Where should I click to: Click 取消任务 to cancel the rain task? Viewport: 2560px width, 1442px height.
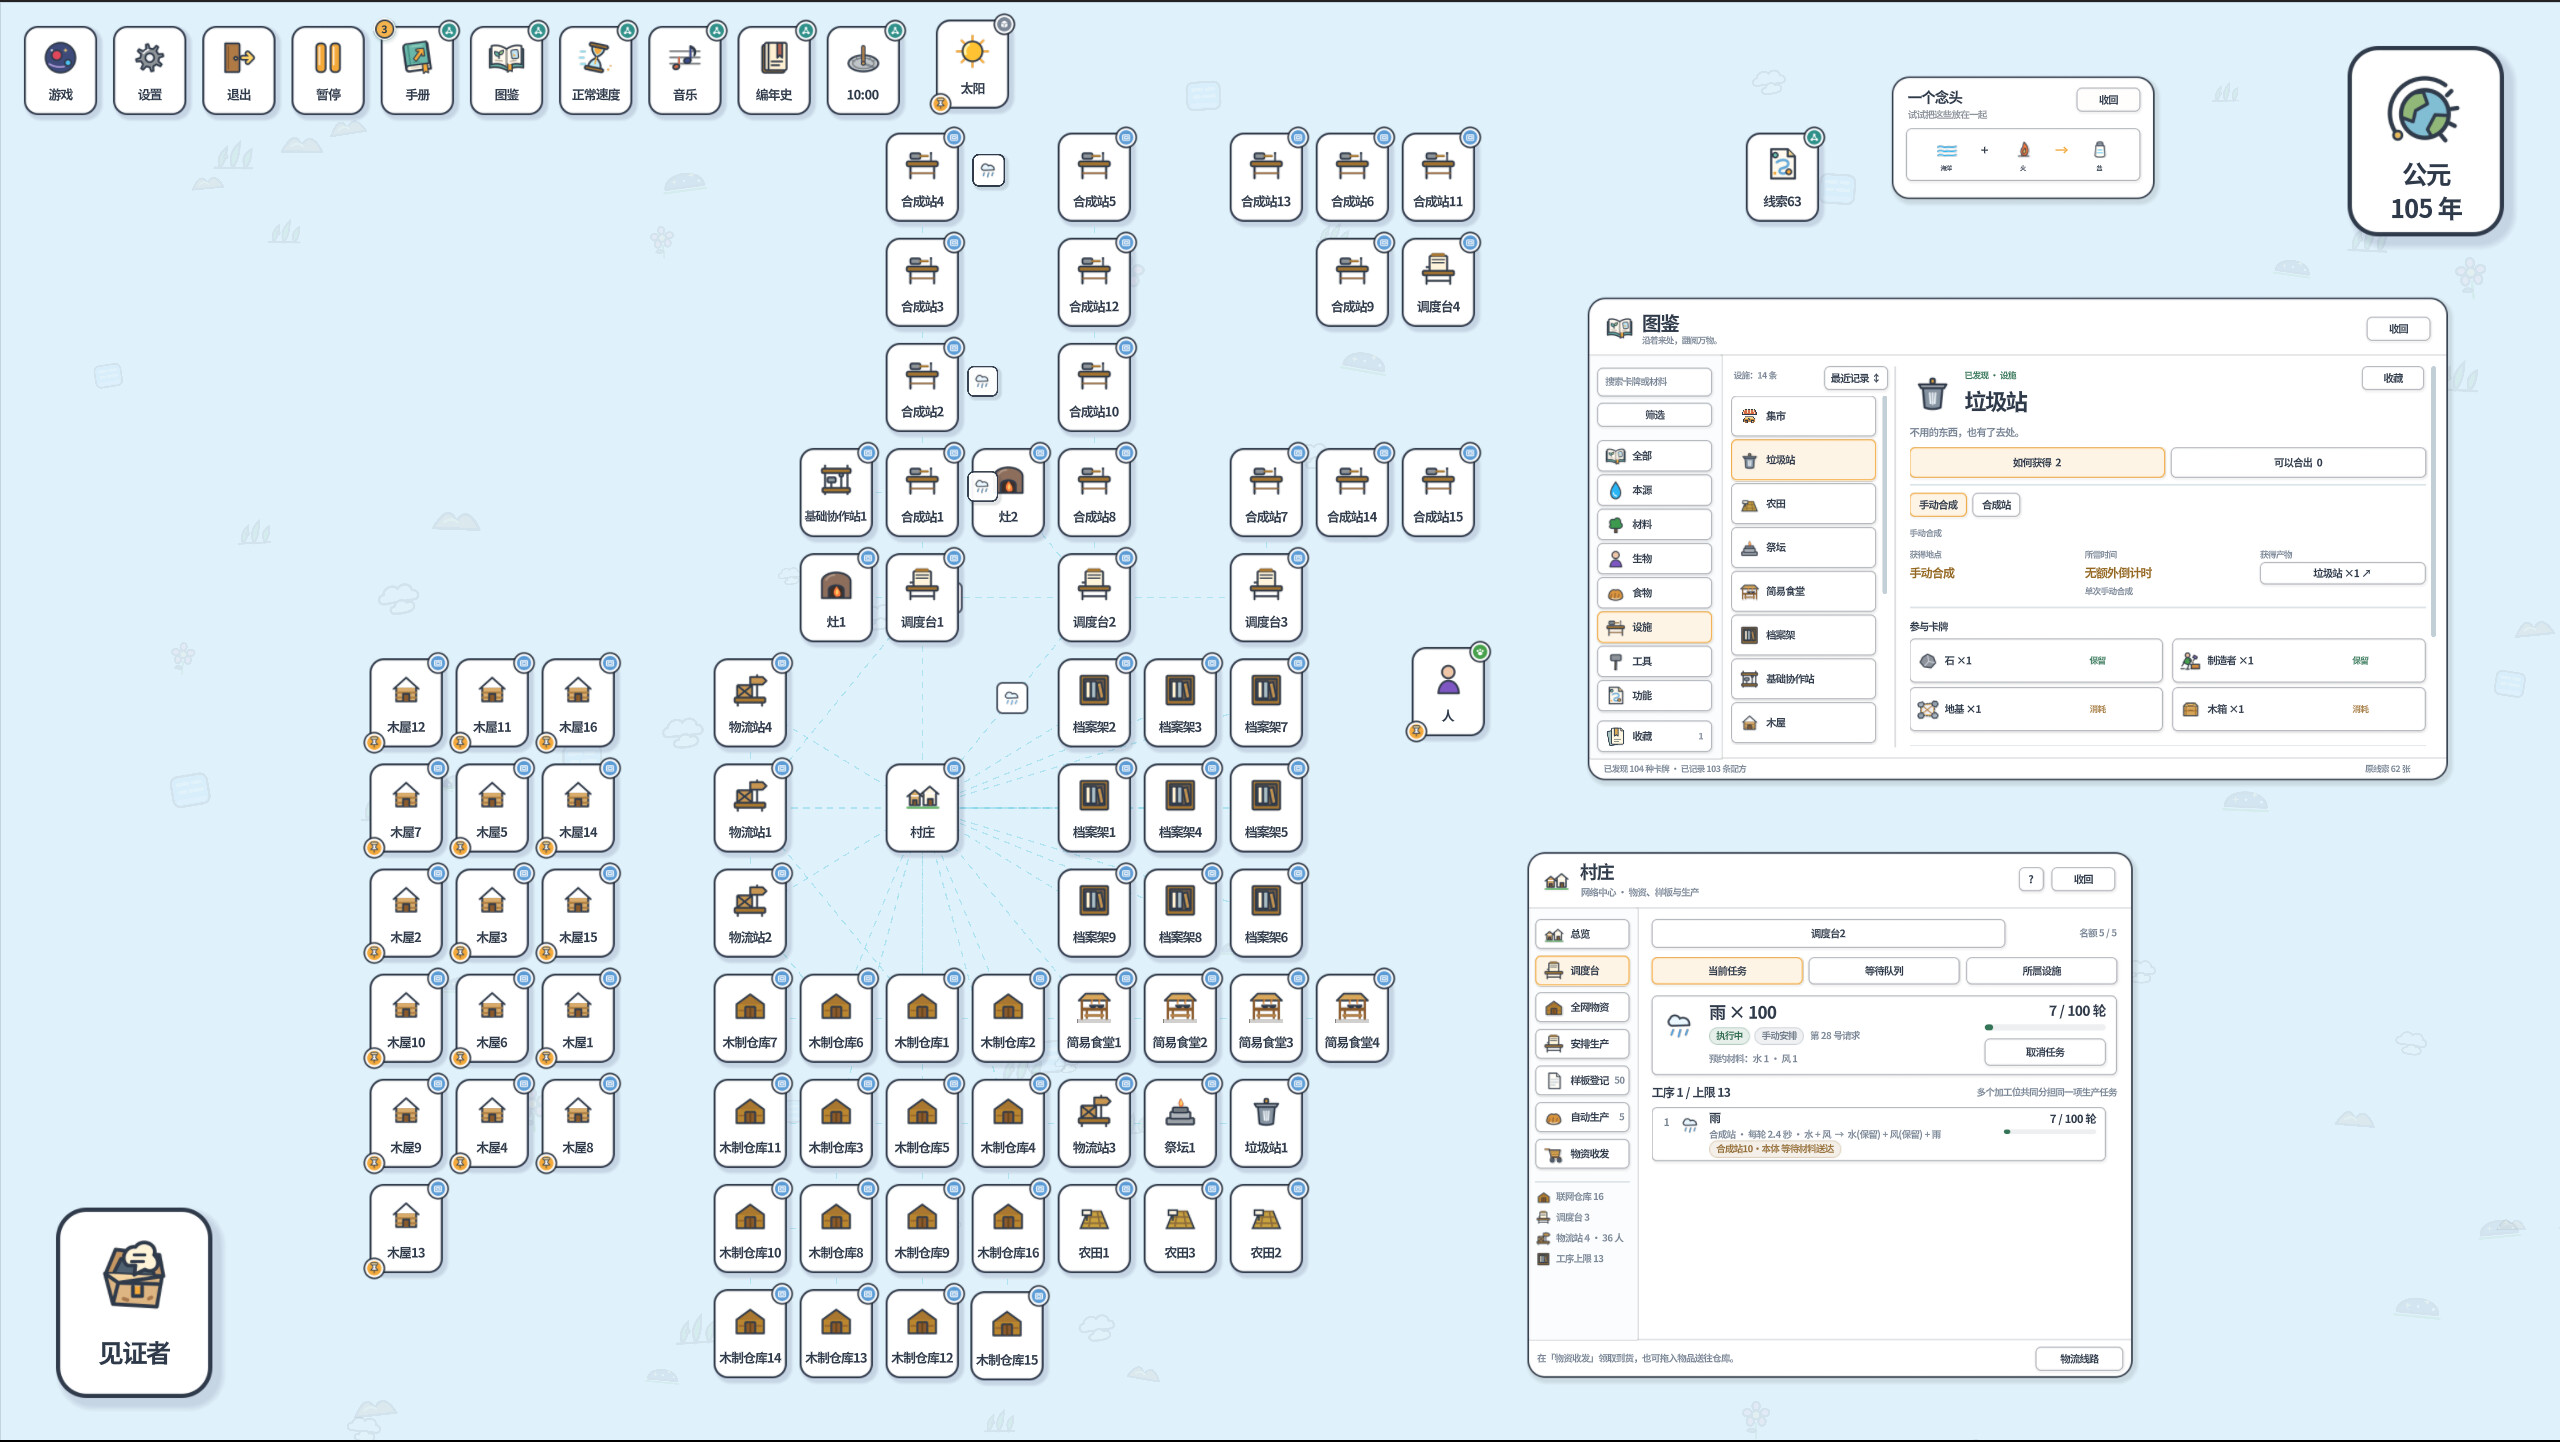click(2045, 1052)
